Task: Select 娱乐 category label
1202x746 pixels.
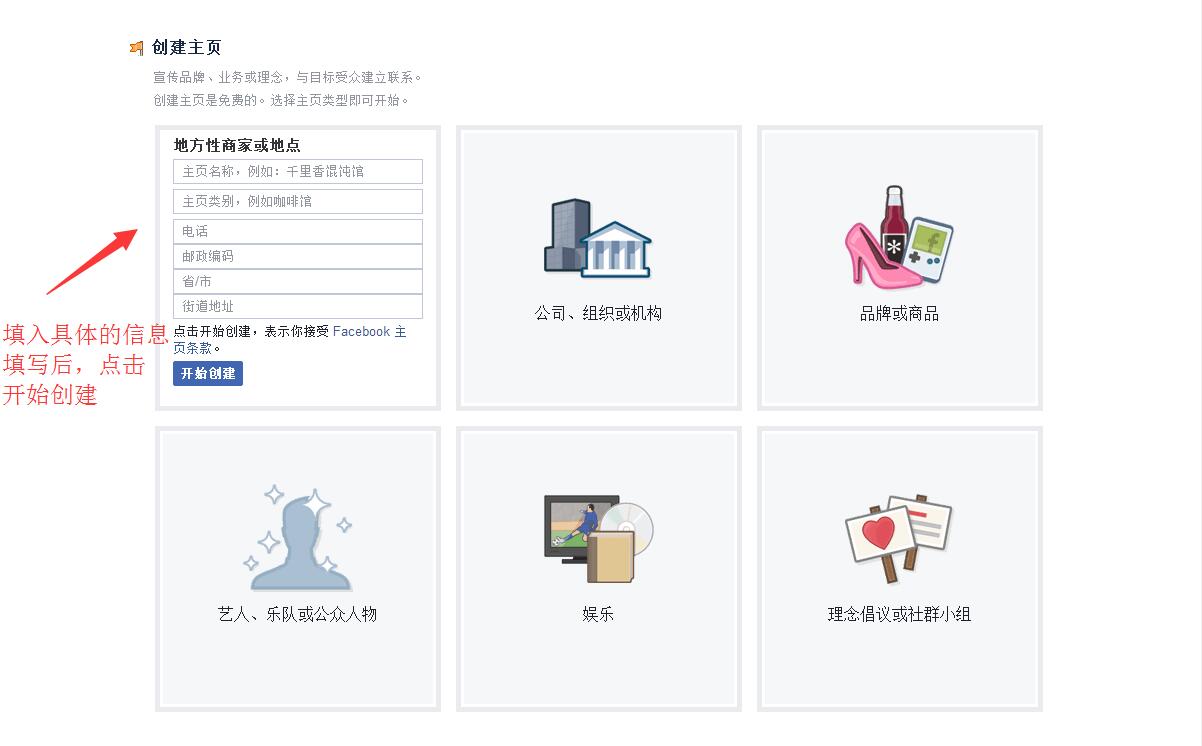Action: [x=598, y=614]
